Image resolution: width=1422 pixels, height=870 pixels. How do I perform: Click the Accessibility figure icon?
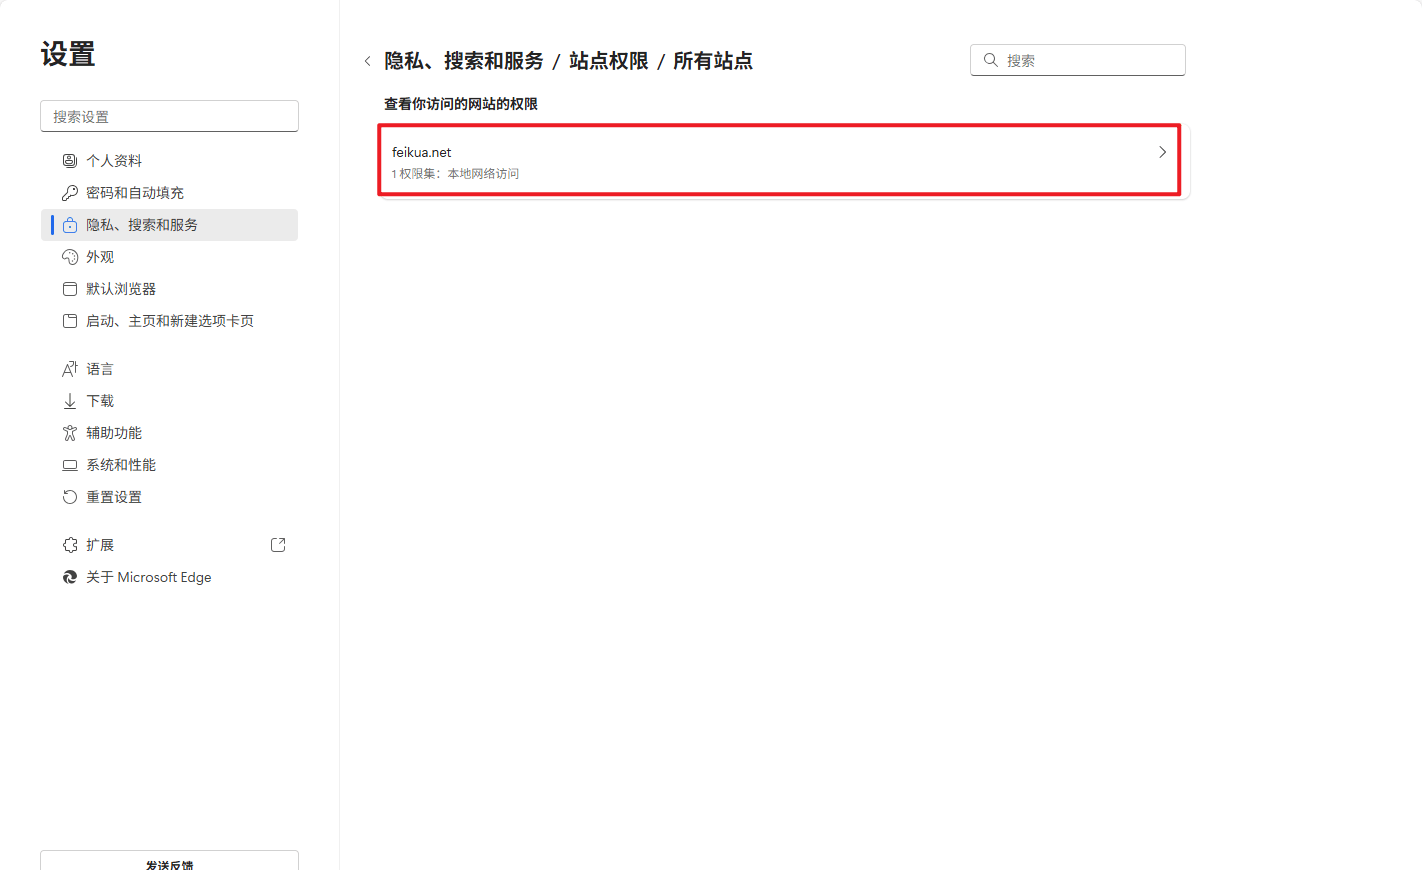[x=70, y=433]
